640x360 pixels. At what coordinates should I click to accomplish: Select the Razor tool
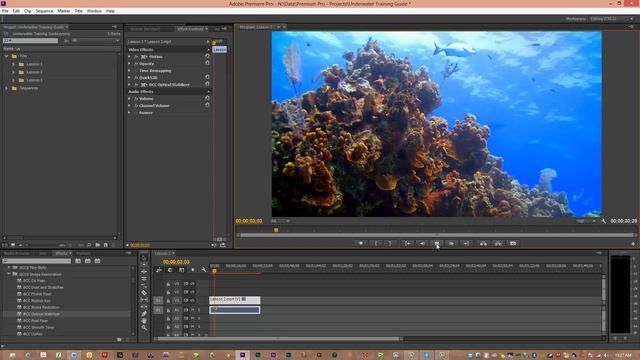144,293
